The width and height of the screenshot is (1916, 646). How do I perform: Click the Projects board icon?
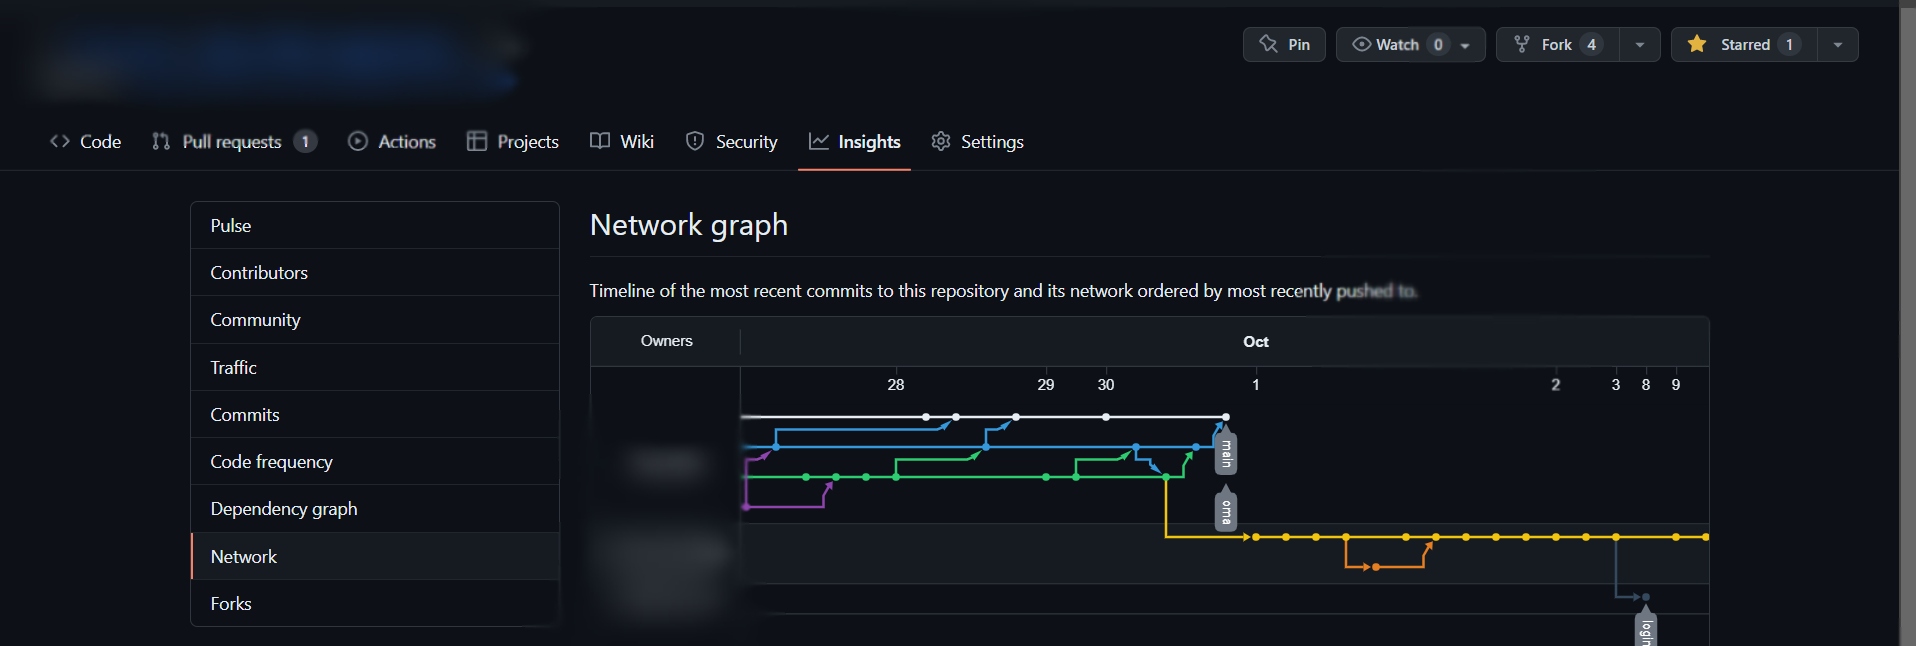[x=477, y=141]
